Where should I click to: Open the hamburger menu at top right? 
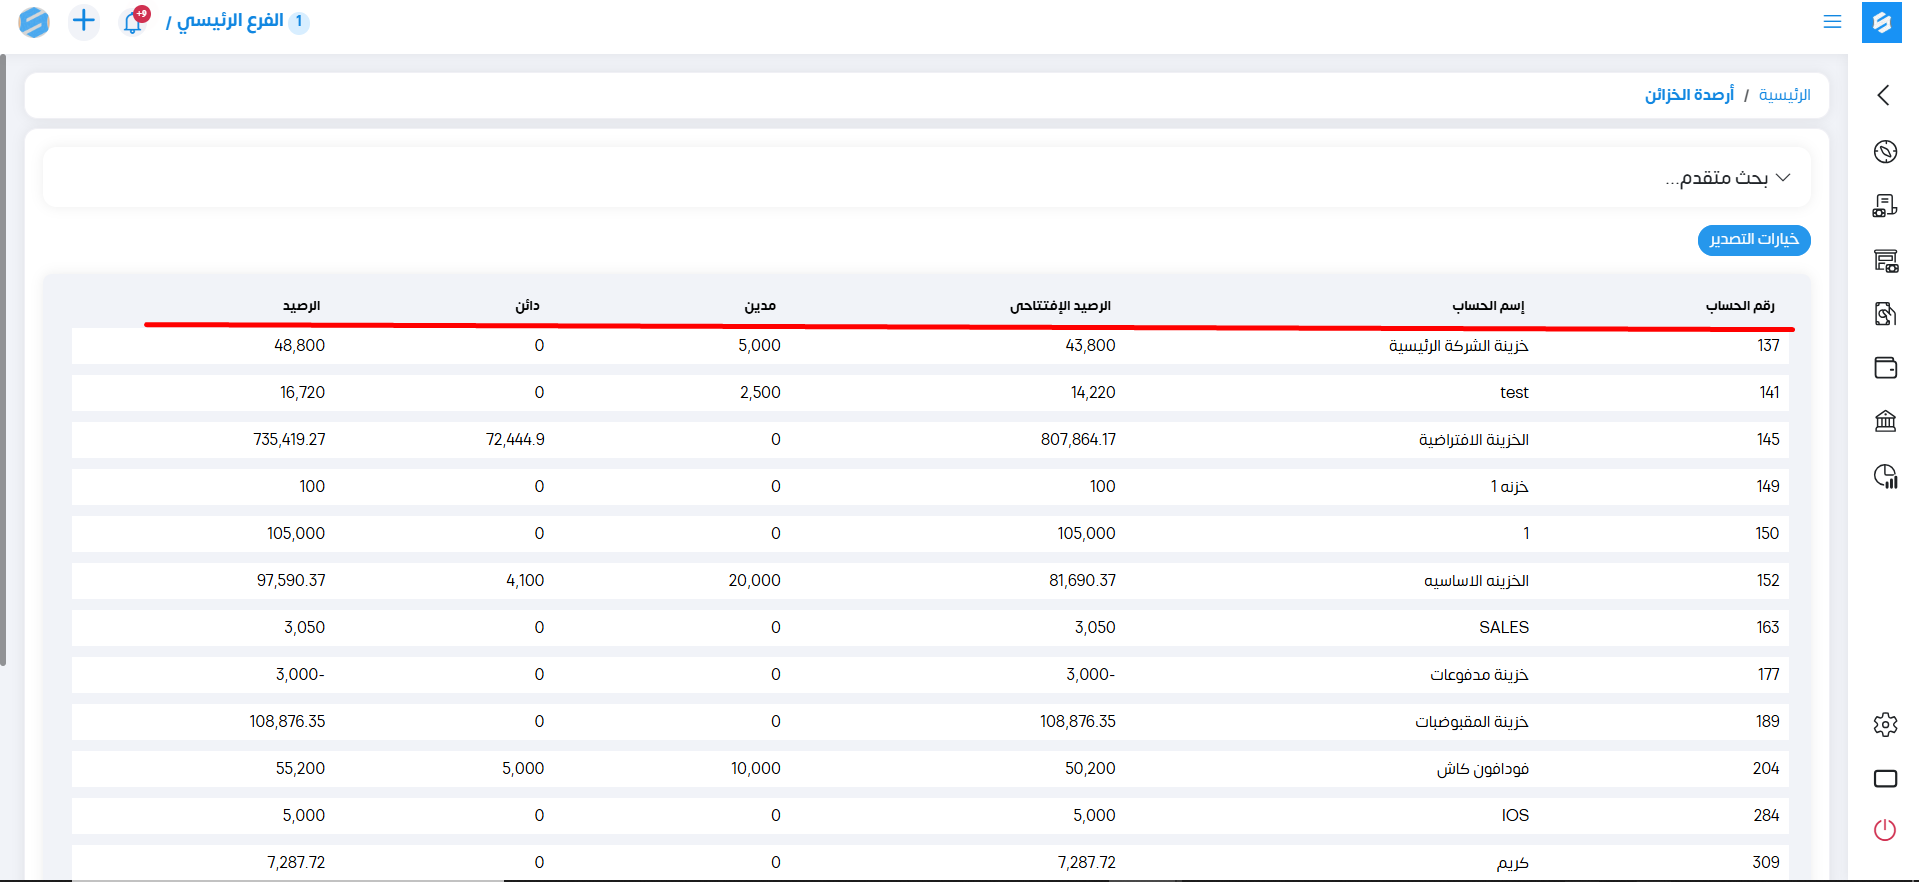[x=1832, y=21]
